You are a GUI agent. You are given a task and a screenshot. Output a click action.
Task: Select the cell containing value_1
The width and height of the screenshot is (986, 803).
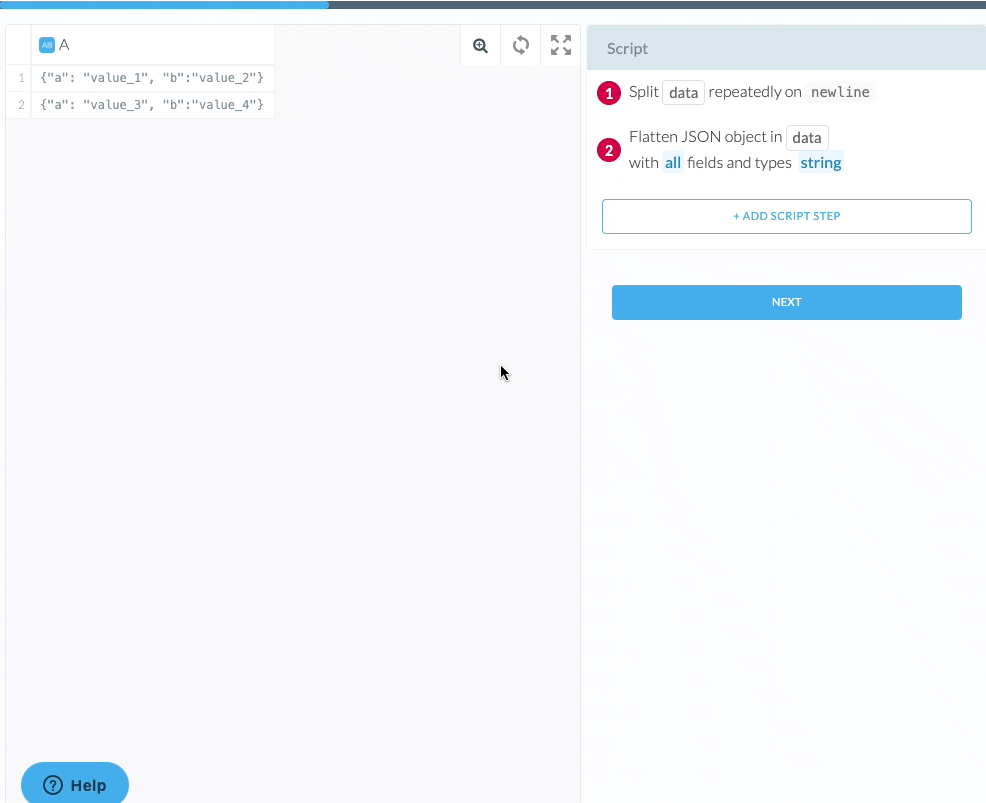tap(152, 76)
